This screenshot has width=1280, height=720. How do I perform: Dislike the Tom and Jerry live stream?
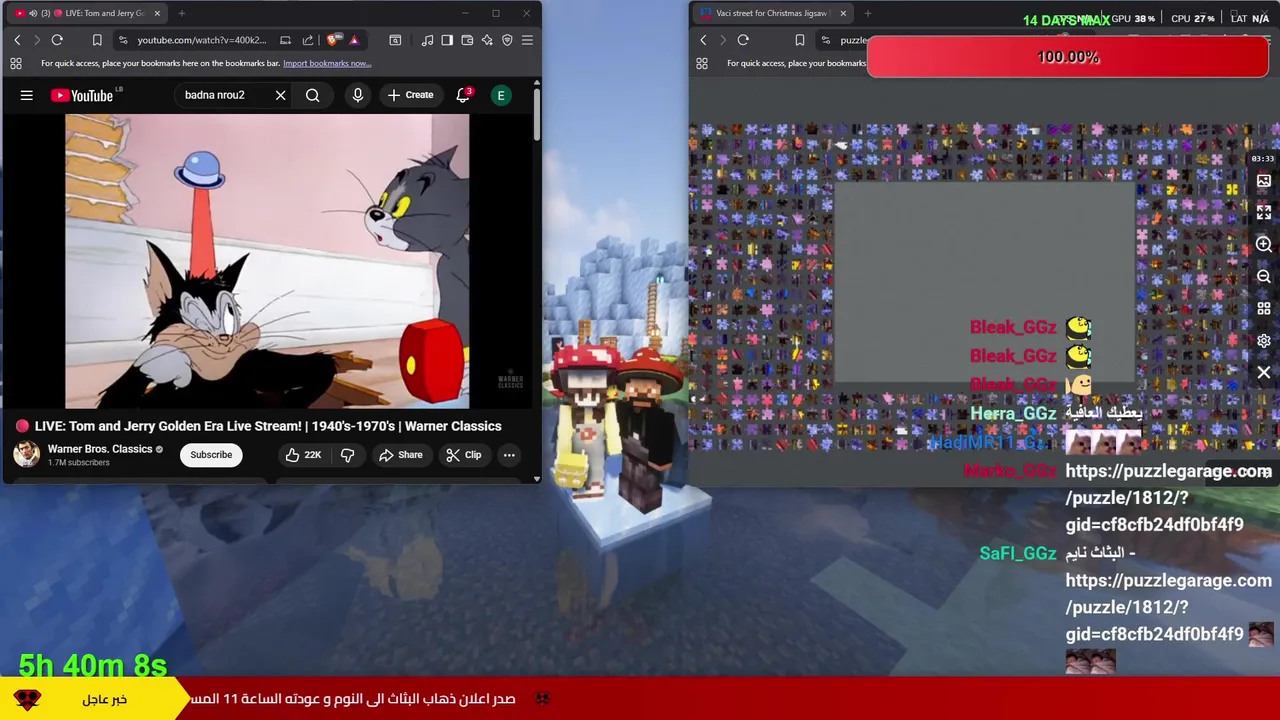pyautogui.click(x=347, y=455)
